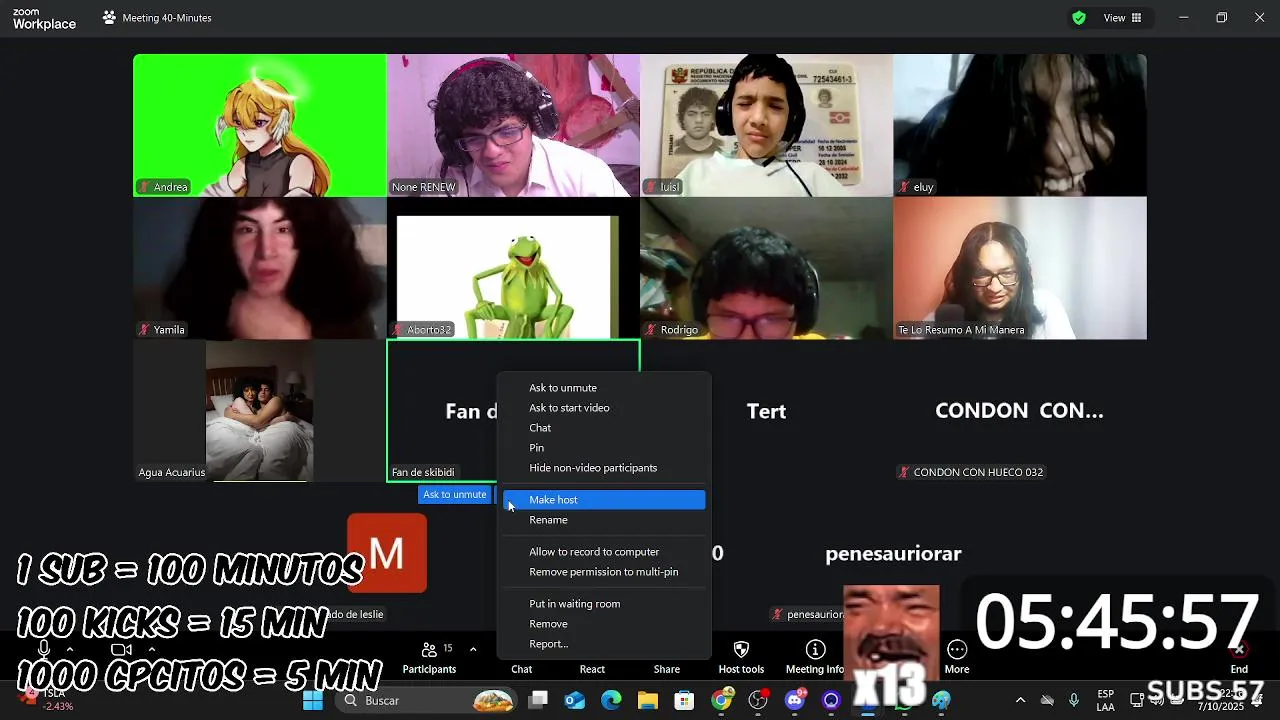The image size is (1280, 720).
Task: Select Agua Acuarius video tile
Action: click(260, 411)
